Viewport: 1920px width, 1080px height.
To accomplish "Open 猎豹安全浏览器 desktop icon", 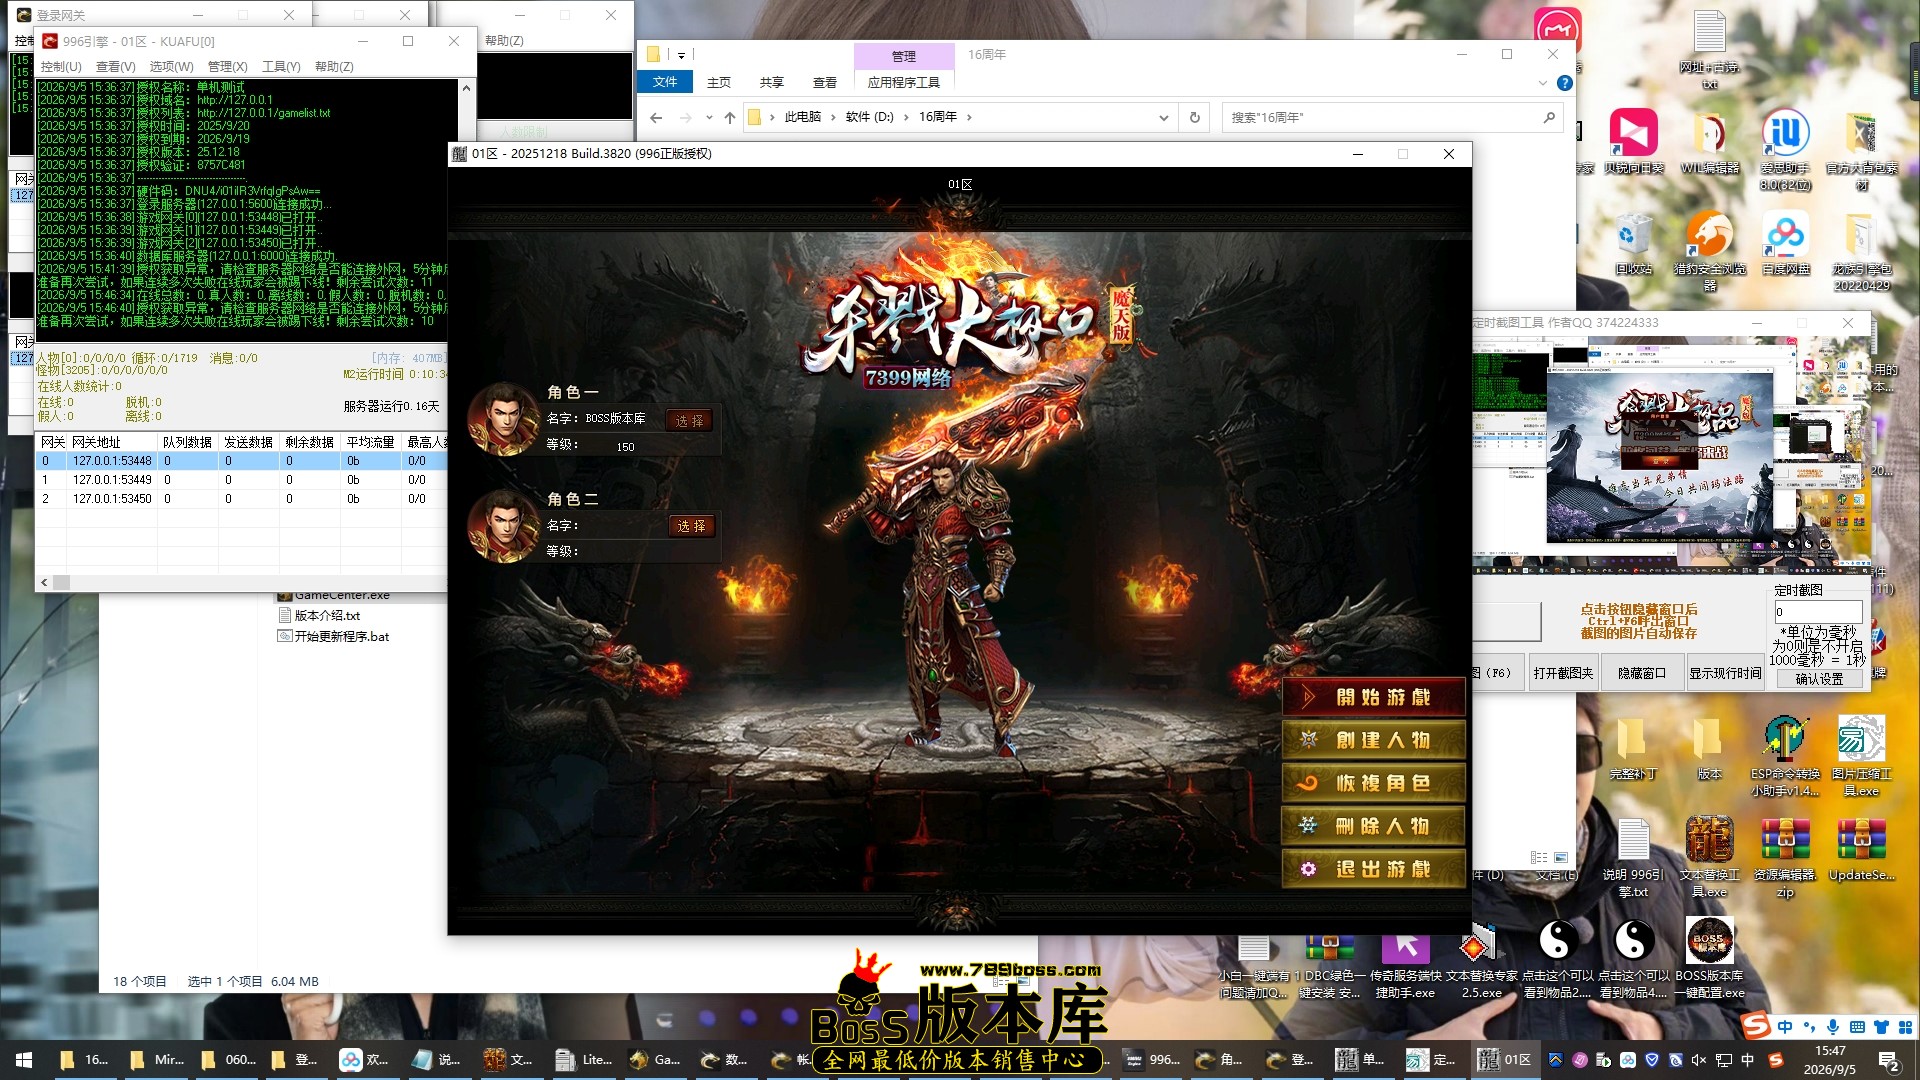I will click(1710, 250).
